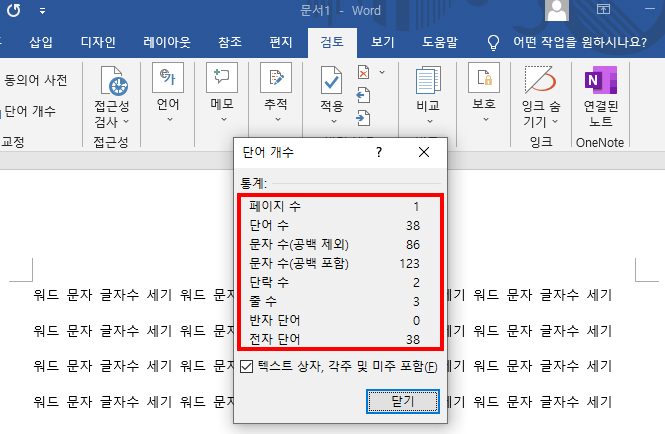The height and width of the screenshot is (434, 665).
Task: Click the 페이지 수 statistics row
Action: 335,206
